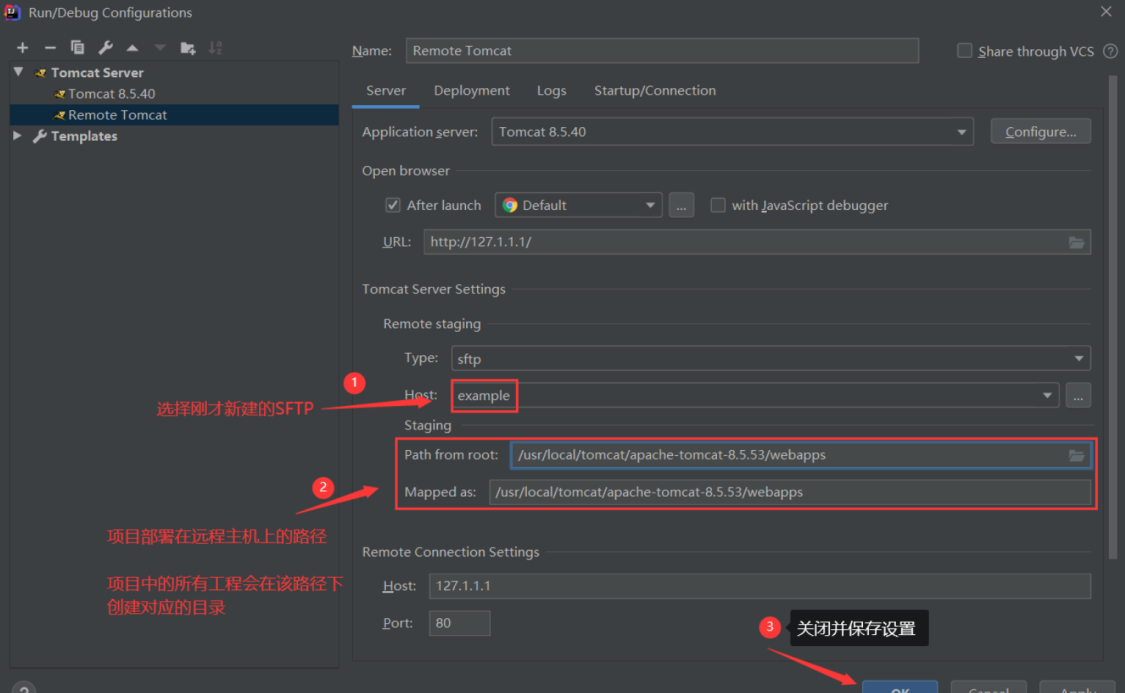Switch to the Server tab

click(x=386, y=90)
